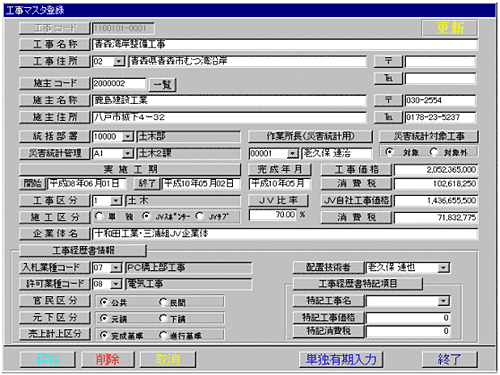Screen dimensions: 500x375
Task: Open the 一覧 list for owner code
Action: click(162, 85)
